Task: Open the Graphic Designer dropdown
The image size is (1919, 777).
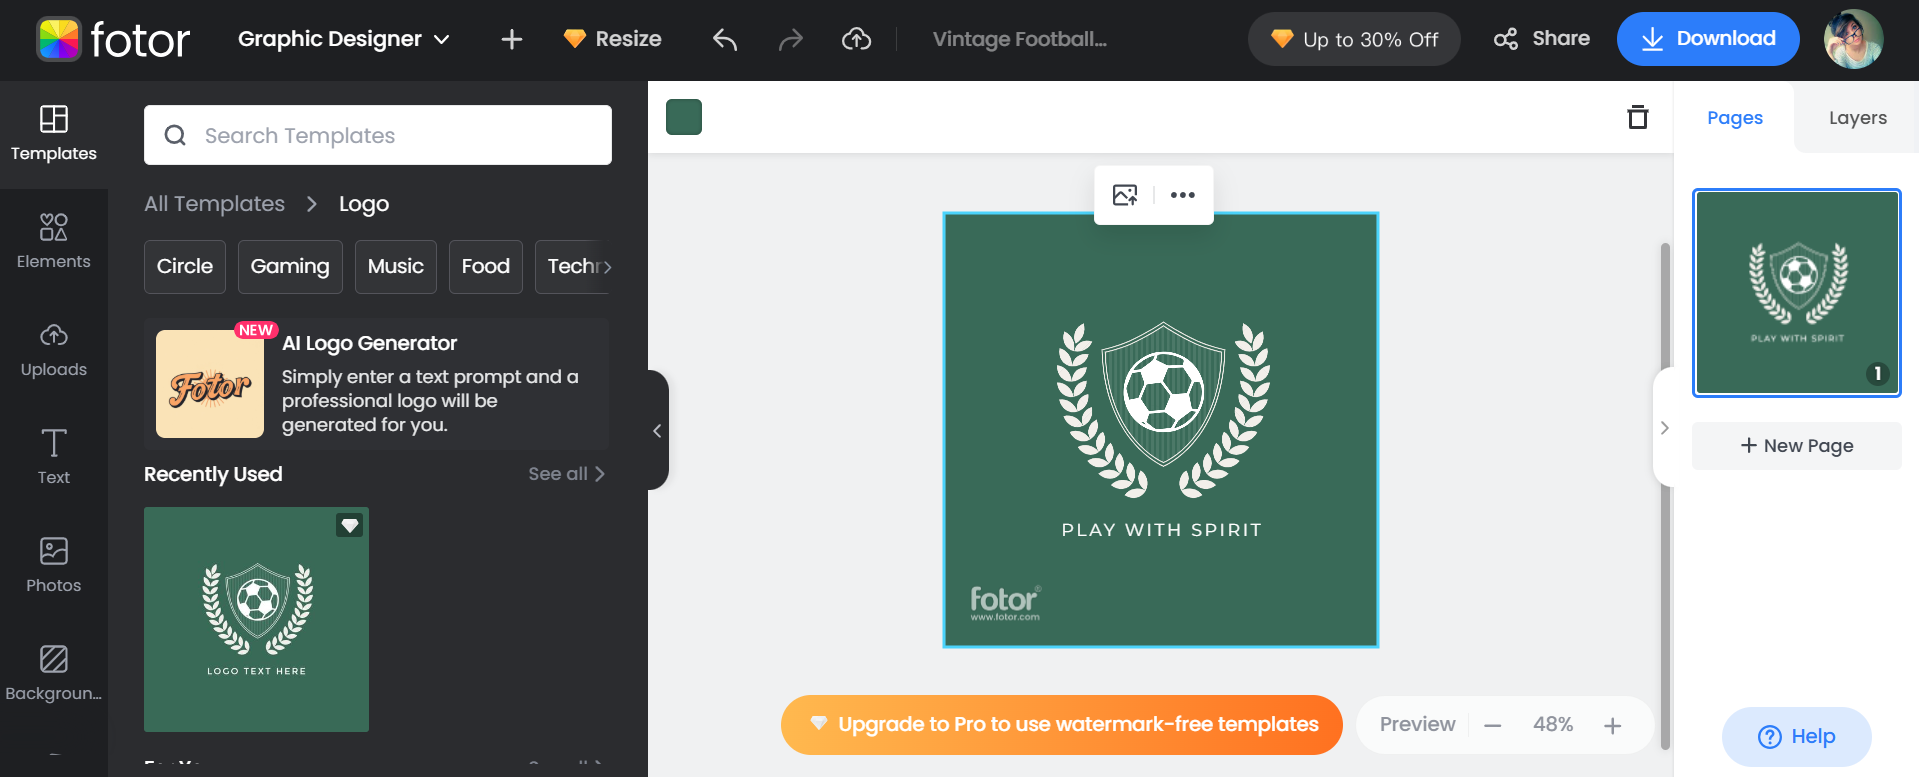Action: [x=343, y=39]
